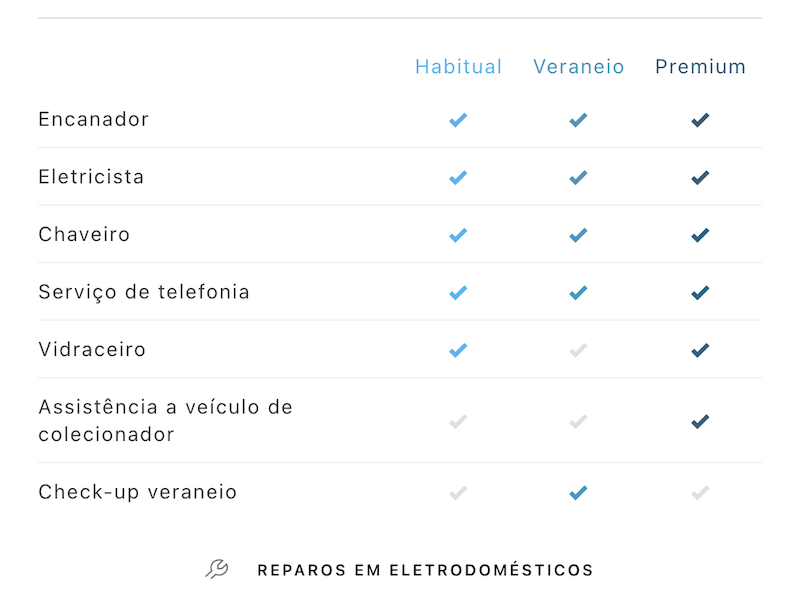
Task: Select the Veraneio plan column header
Action: click(x=579, y=67)
